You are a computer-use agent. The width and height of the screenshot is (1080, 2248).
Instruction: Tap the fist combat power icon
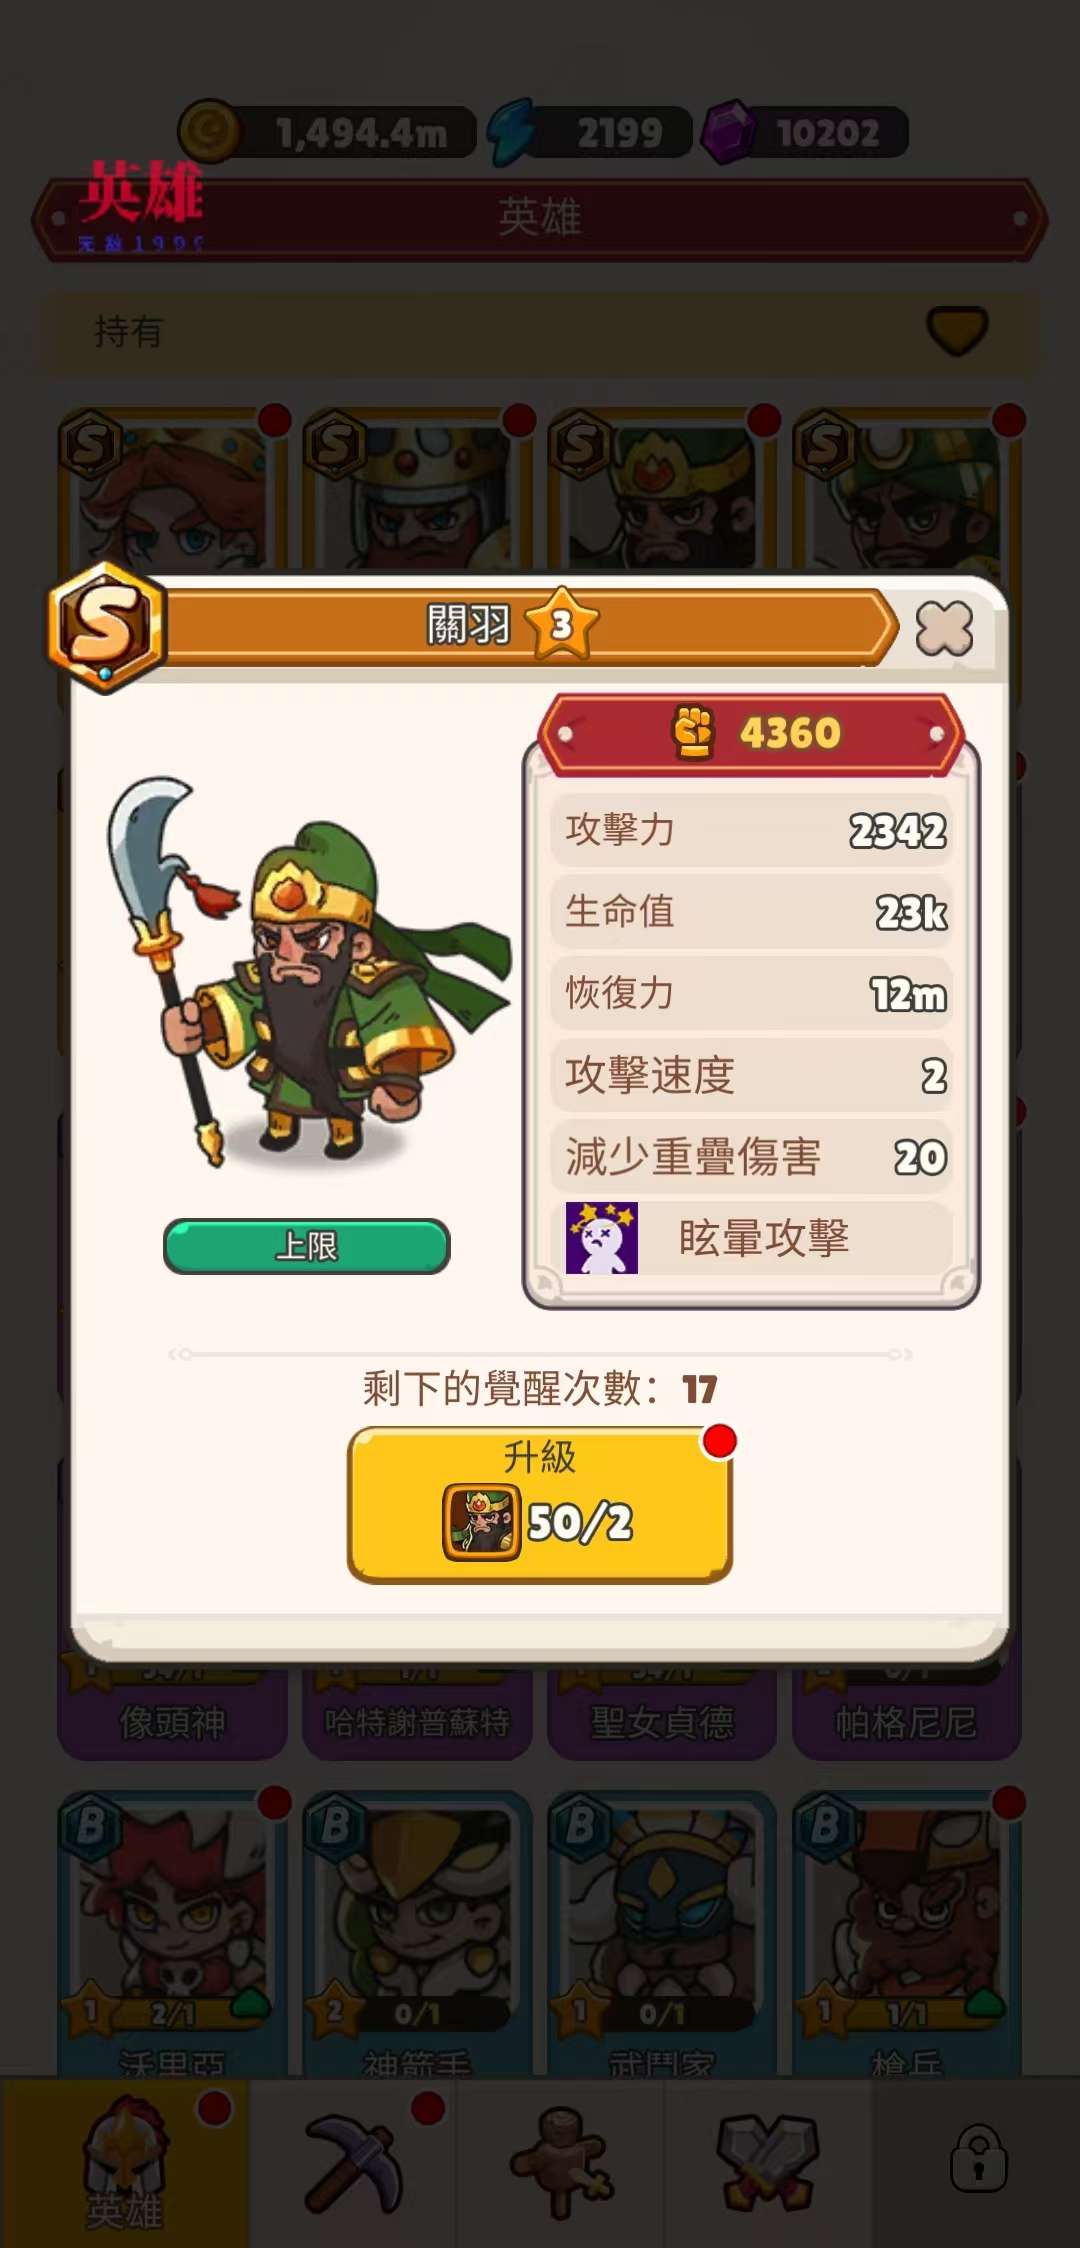tap(693, 732)
